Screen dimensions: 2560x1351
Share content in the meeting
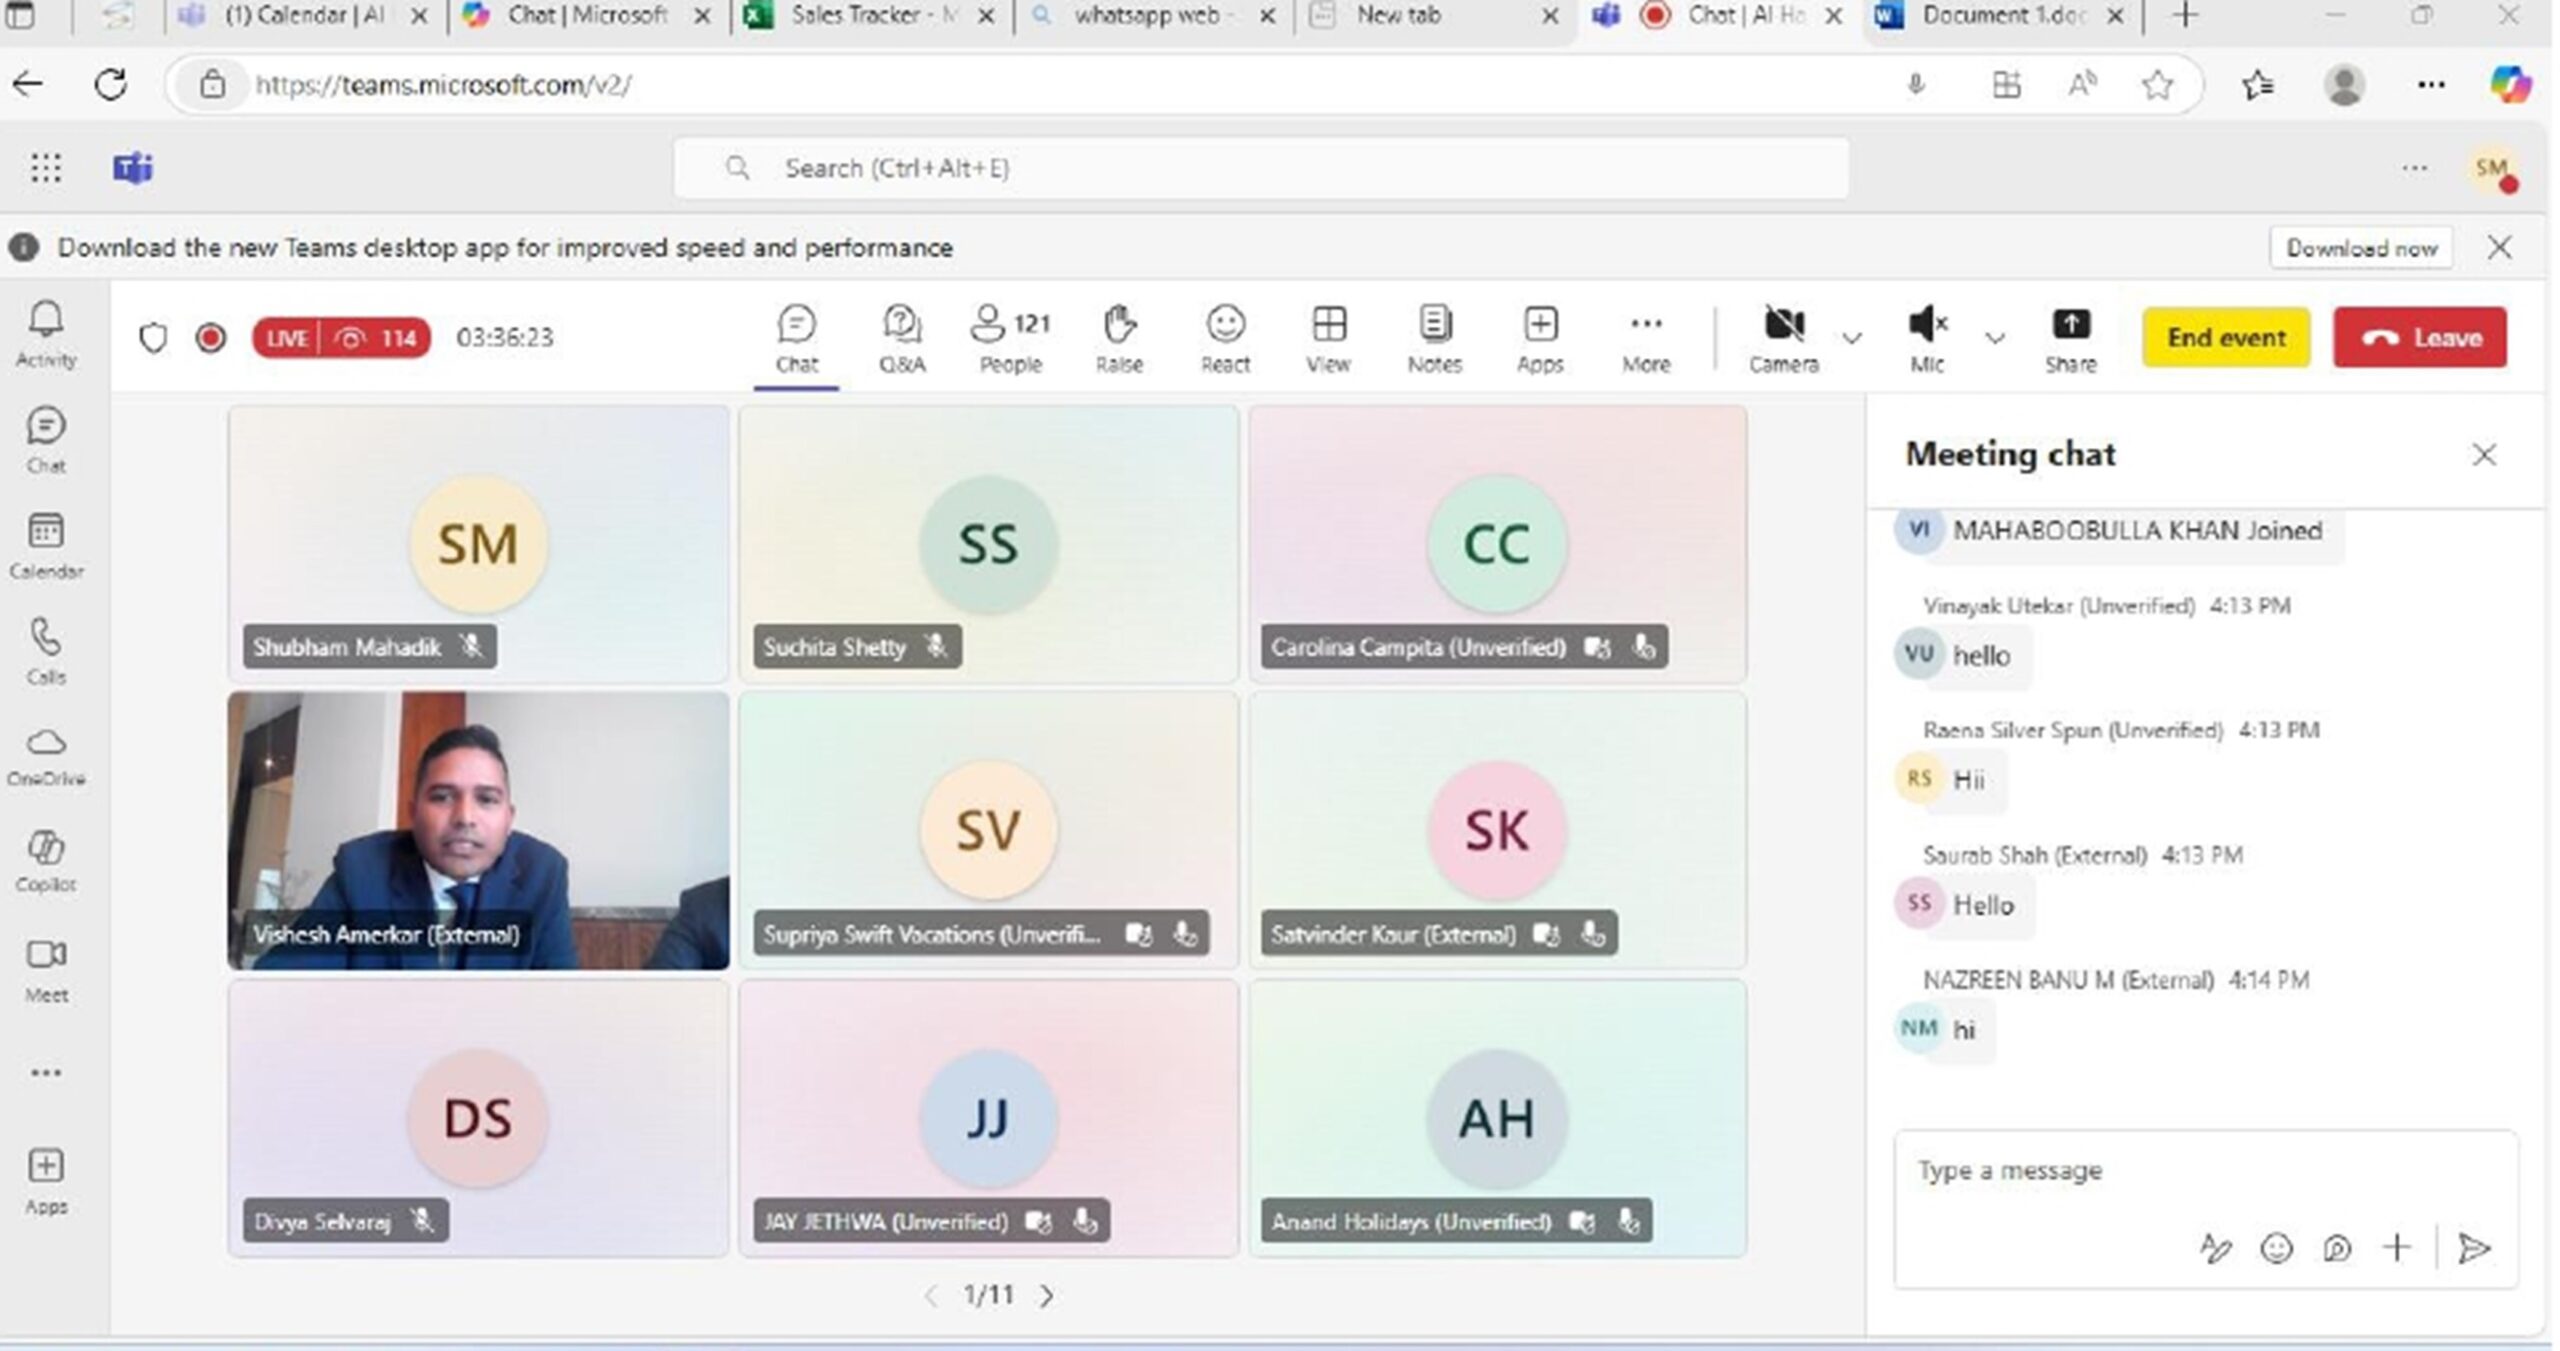click(2070, 339)
